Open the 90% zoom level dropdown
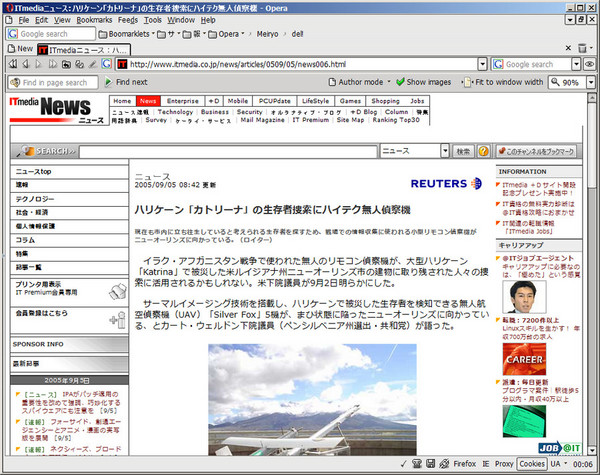The height and width of the screenshot is (475, 600). pyautogui.click(x=591, y=82)
